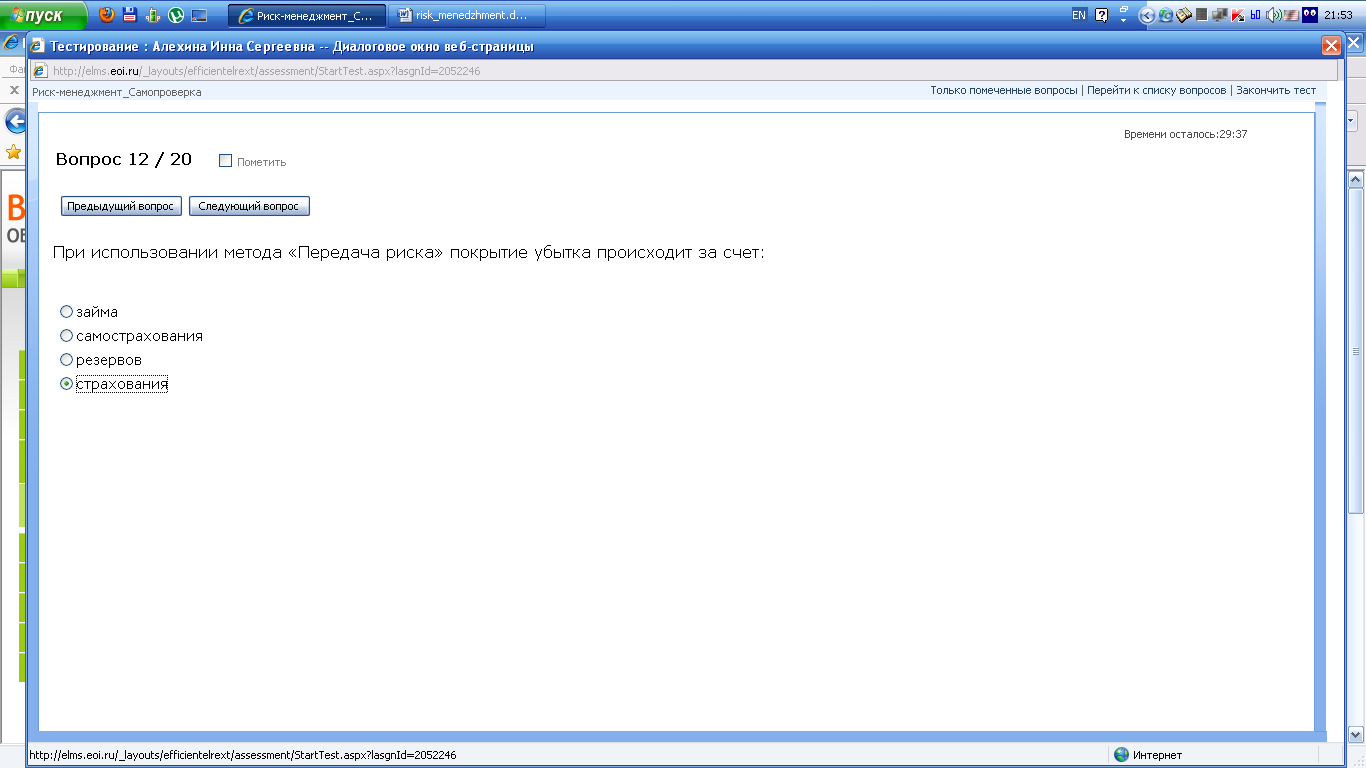Click the background browser favorites star
The width and height of the screenshot is (1366, 768).
coord(13,152)
